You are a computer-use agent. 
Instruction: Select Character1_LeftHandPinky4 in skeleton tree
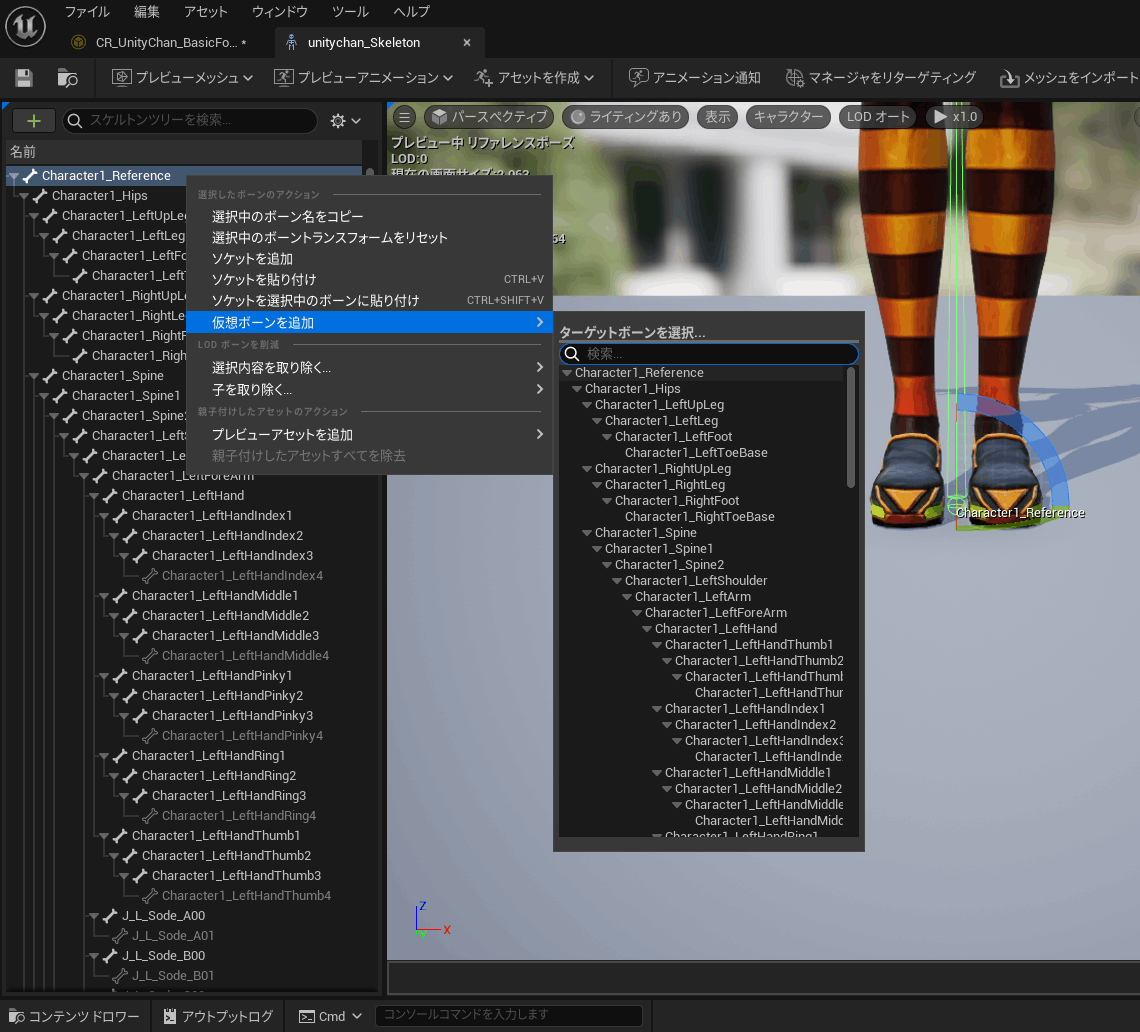(x=242, y=736)
